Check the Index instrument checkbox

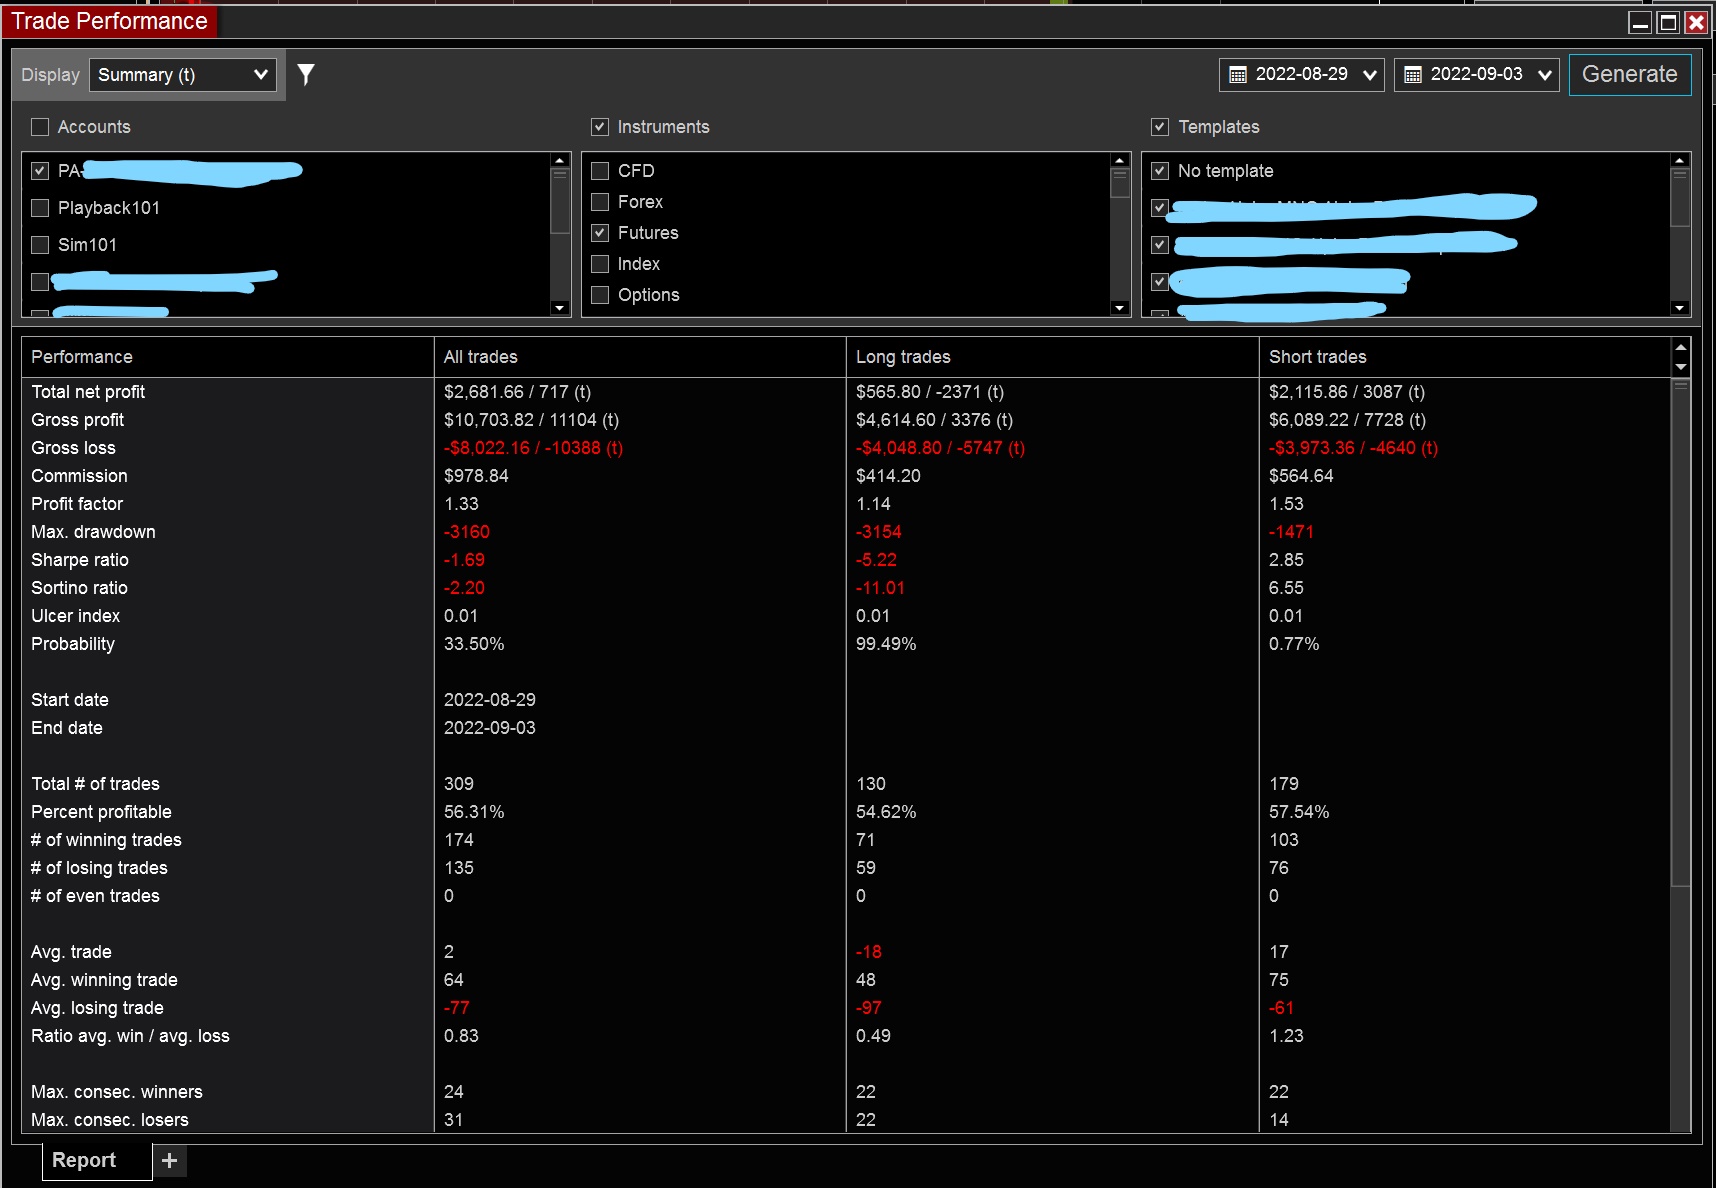600,264
